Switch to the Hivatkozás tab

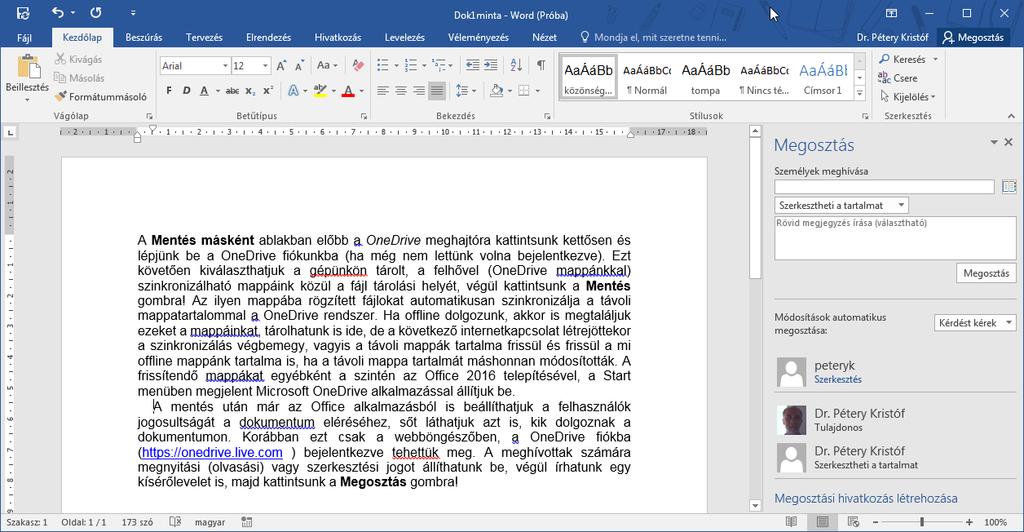[x=338, y=38]
